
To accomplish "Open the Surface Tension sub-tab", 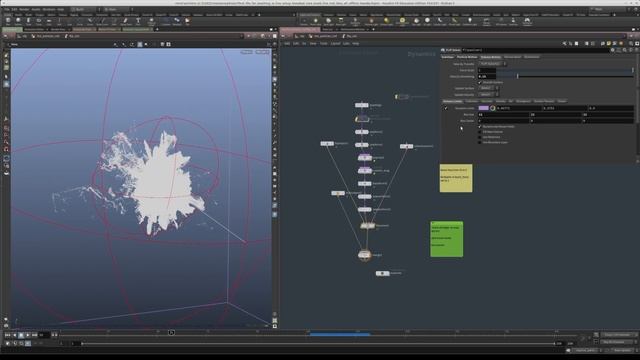I will pos(544,101).
